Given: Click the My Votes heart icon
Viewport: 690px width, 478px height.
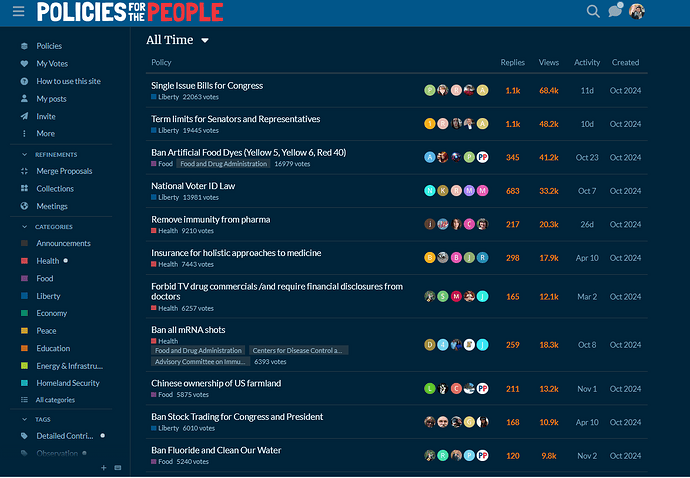Looking at the screenshot, I should pos(24,63).
